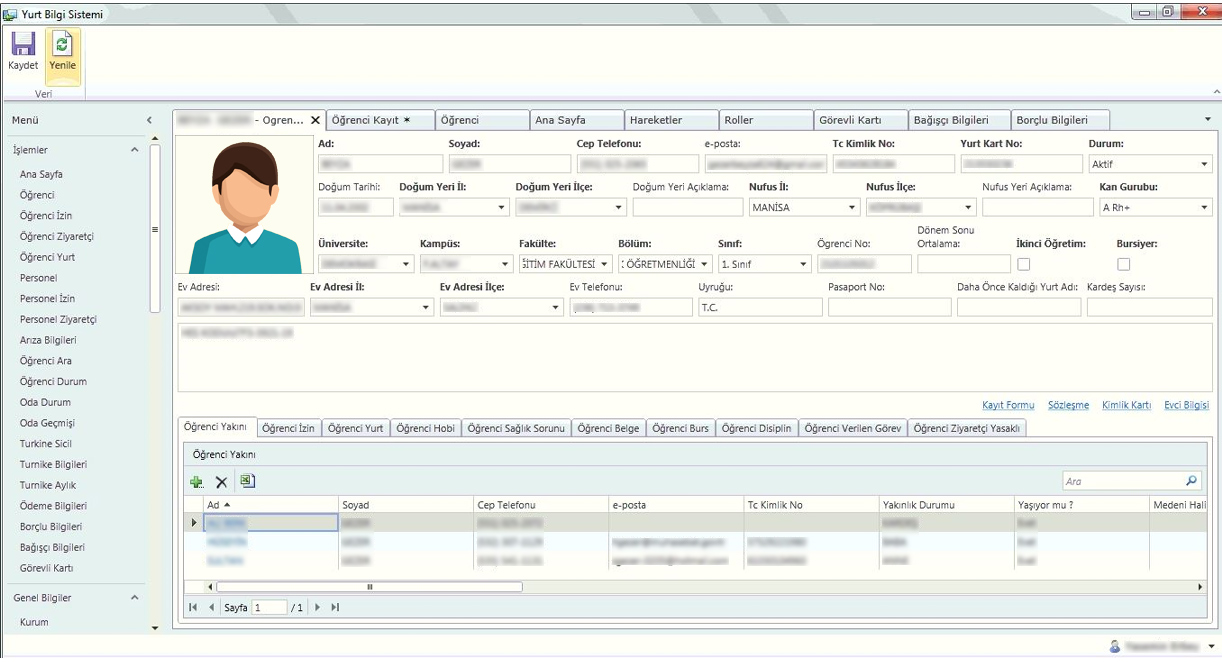This screenshot has height=662, width=1222.
Task: Expand the Nufus İl dropdown
Action: click(x=852, y=208)
